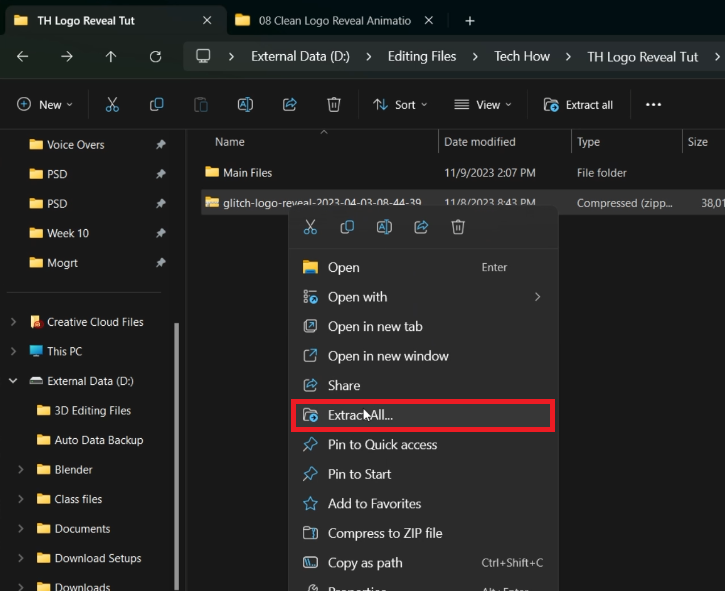Click the Cut icon in the toolbar
The width and height of the screenshot is (725, 591).
click(112, 105)
